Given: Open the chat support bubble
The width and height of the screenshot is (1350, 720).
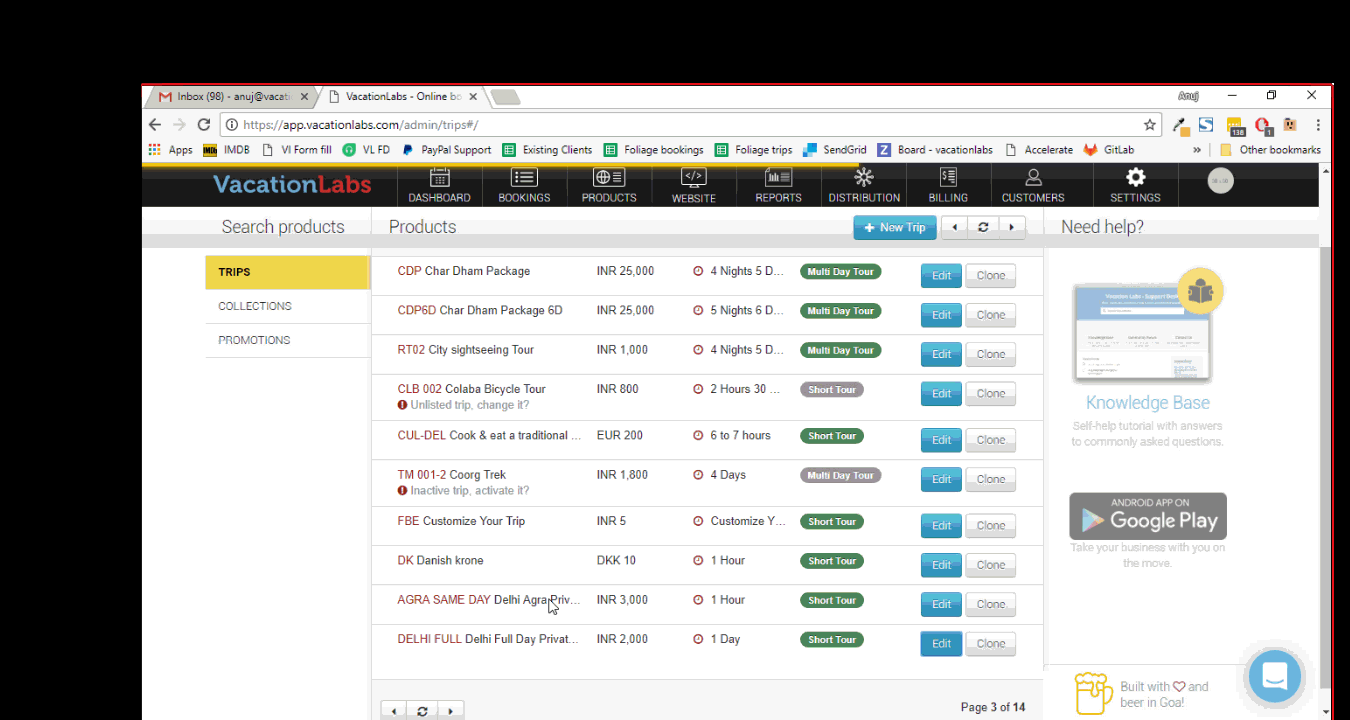Looking at the screenshot, I should click(1274, 677).
